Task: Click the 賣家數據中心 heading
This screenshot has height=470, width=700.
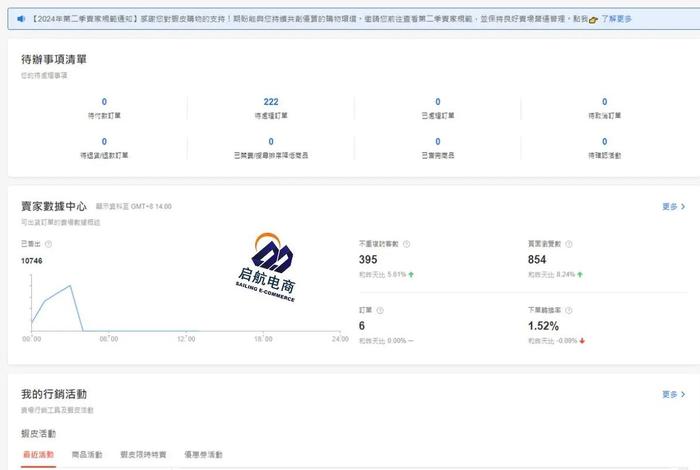Action: click(x=54, y=206)
